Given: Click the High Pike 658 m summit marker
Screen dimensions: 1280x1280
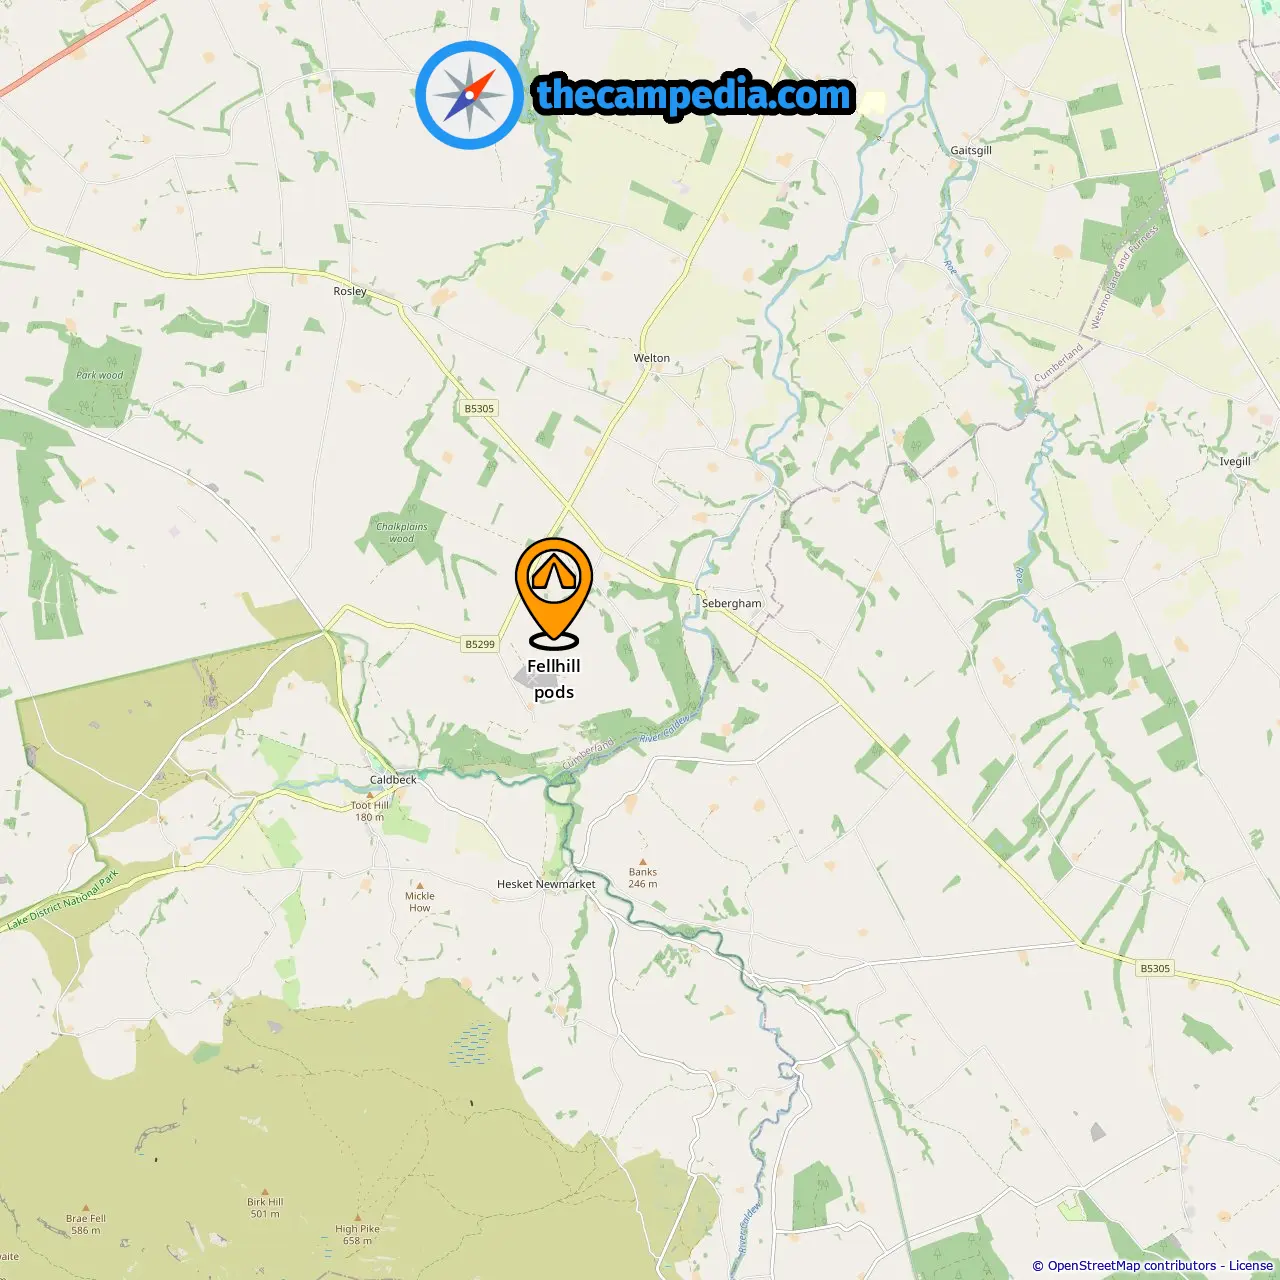Looking at the screenshot, I should (x=357, y=1219).
